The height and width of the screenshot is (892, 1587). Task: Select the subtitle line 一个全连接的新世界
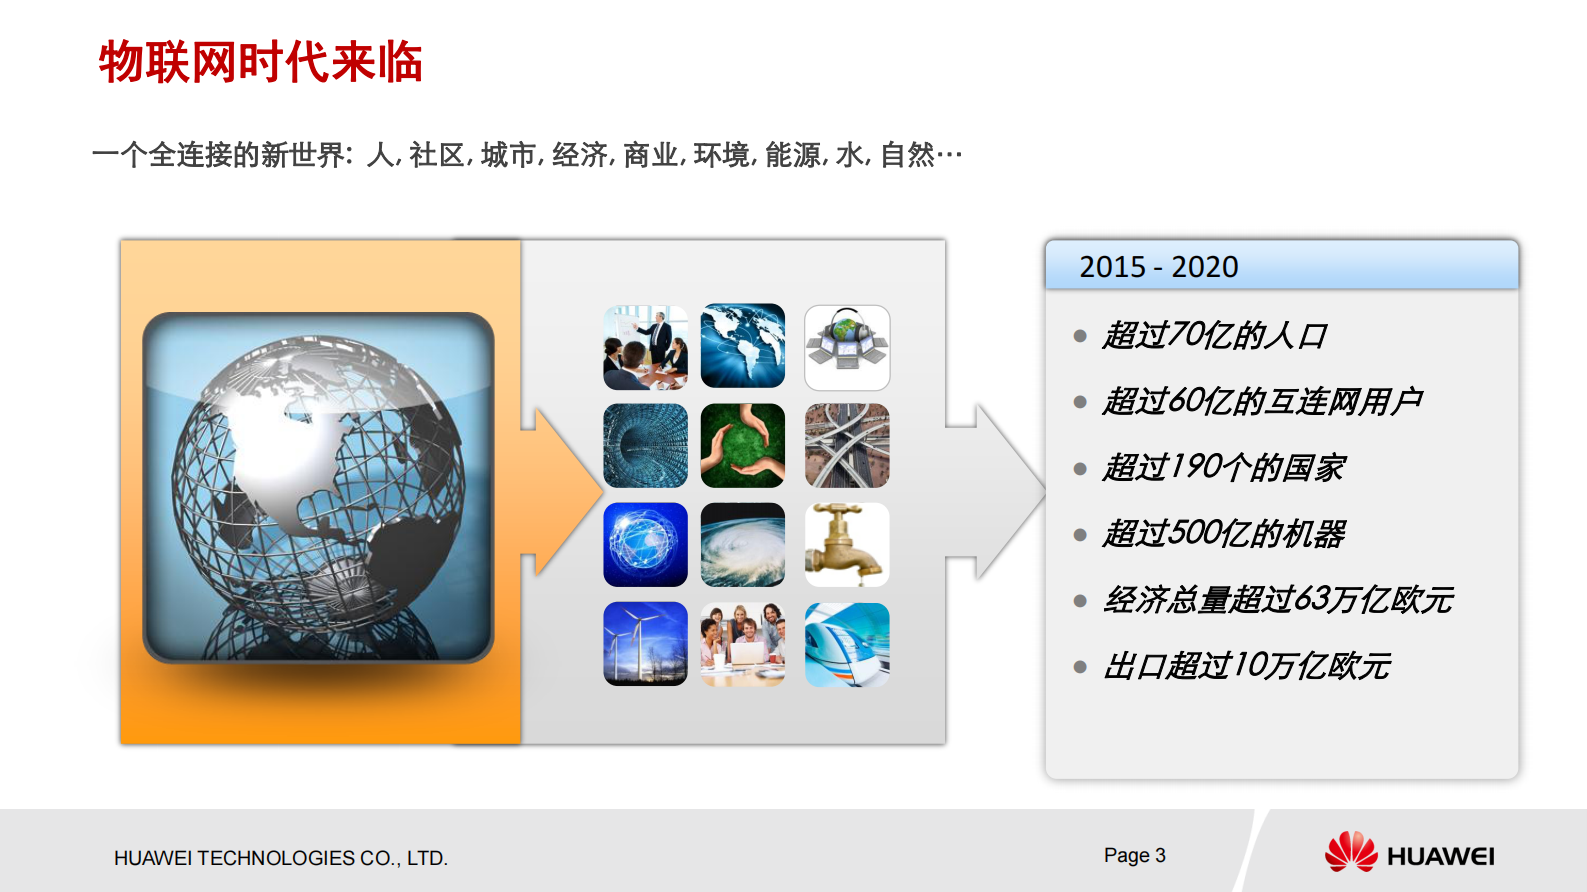pos(527,155)
